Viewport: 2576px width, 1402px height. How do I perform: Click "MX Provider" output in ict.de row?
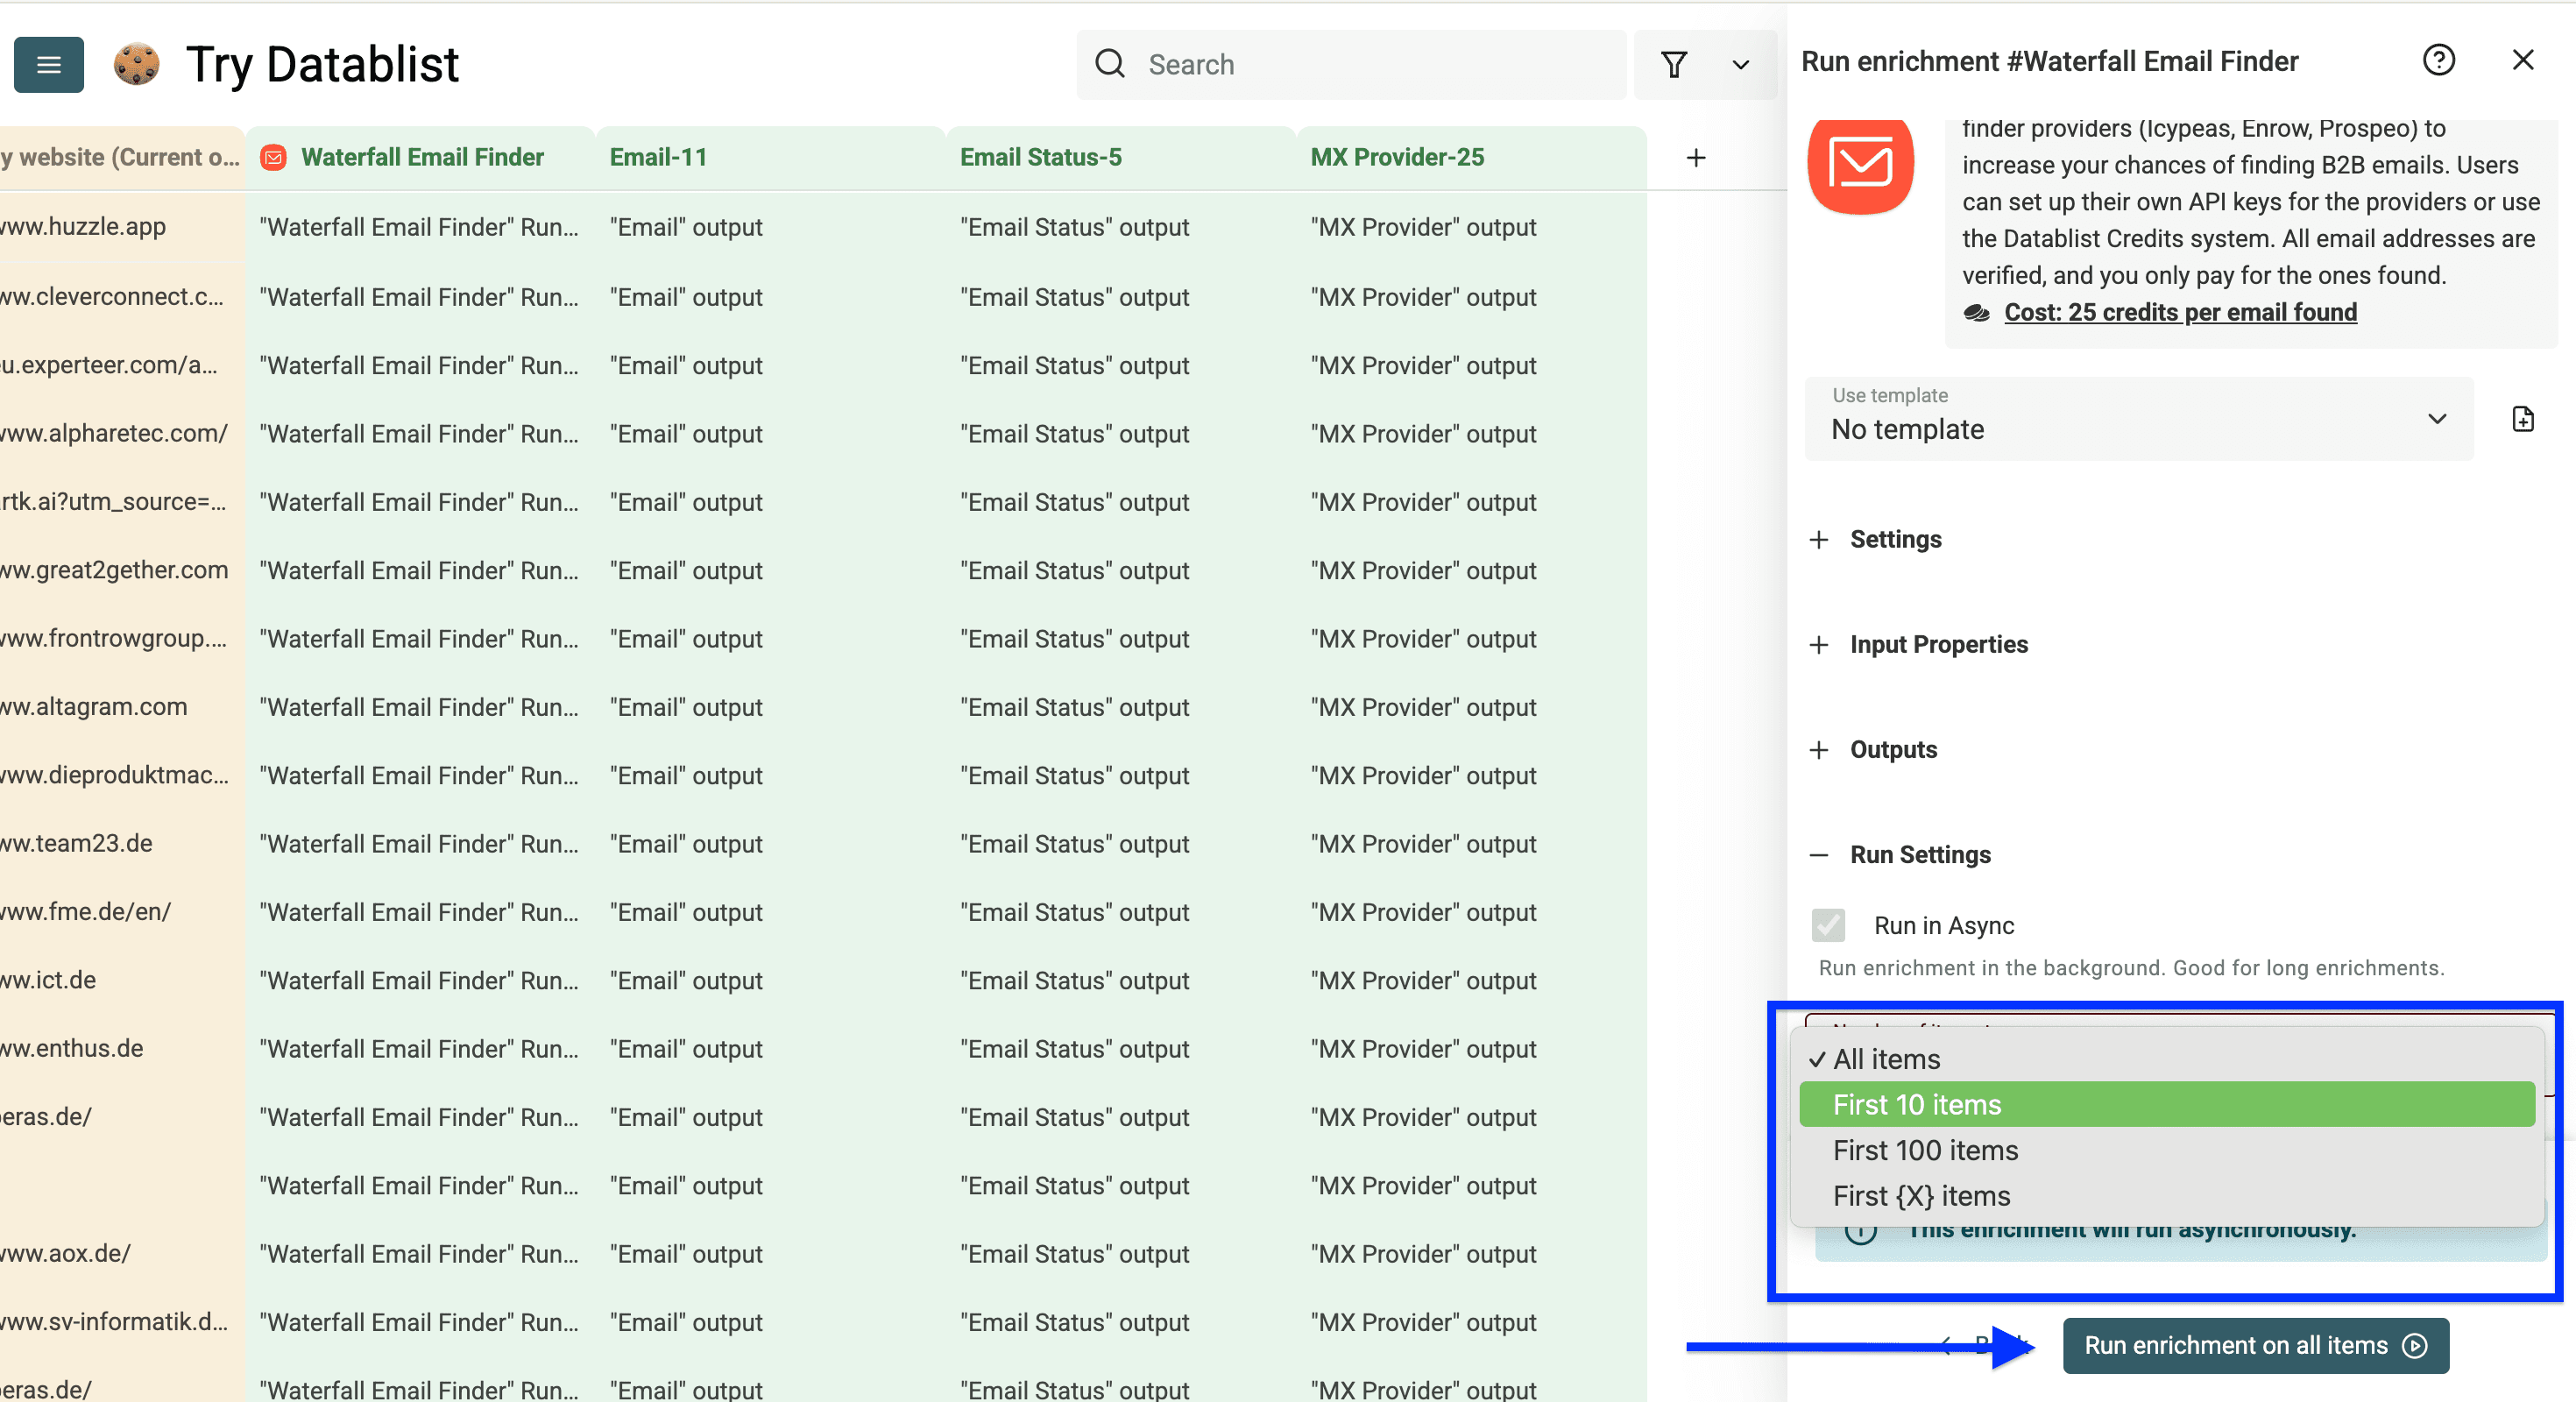pyautogui.click(x=1472, y=980)
